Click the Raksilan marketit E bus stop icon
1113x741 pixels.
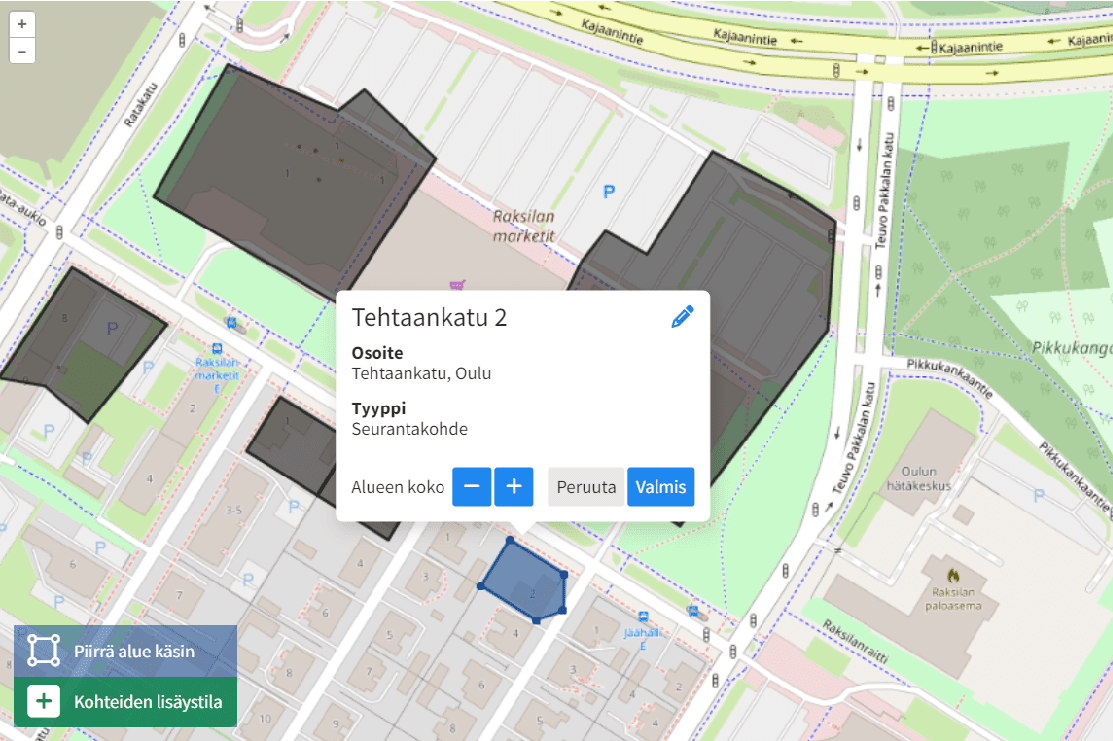coord(217,348)
